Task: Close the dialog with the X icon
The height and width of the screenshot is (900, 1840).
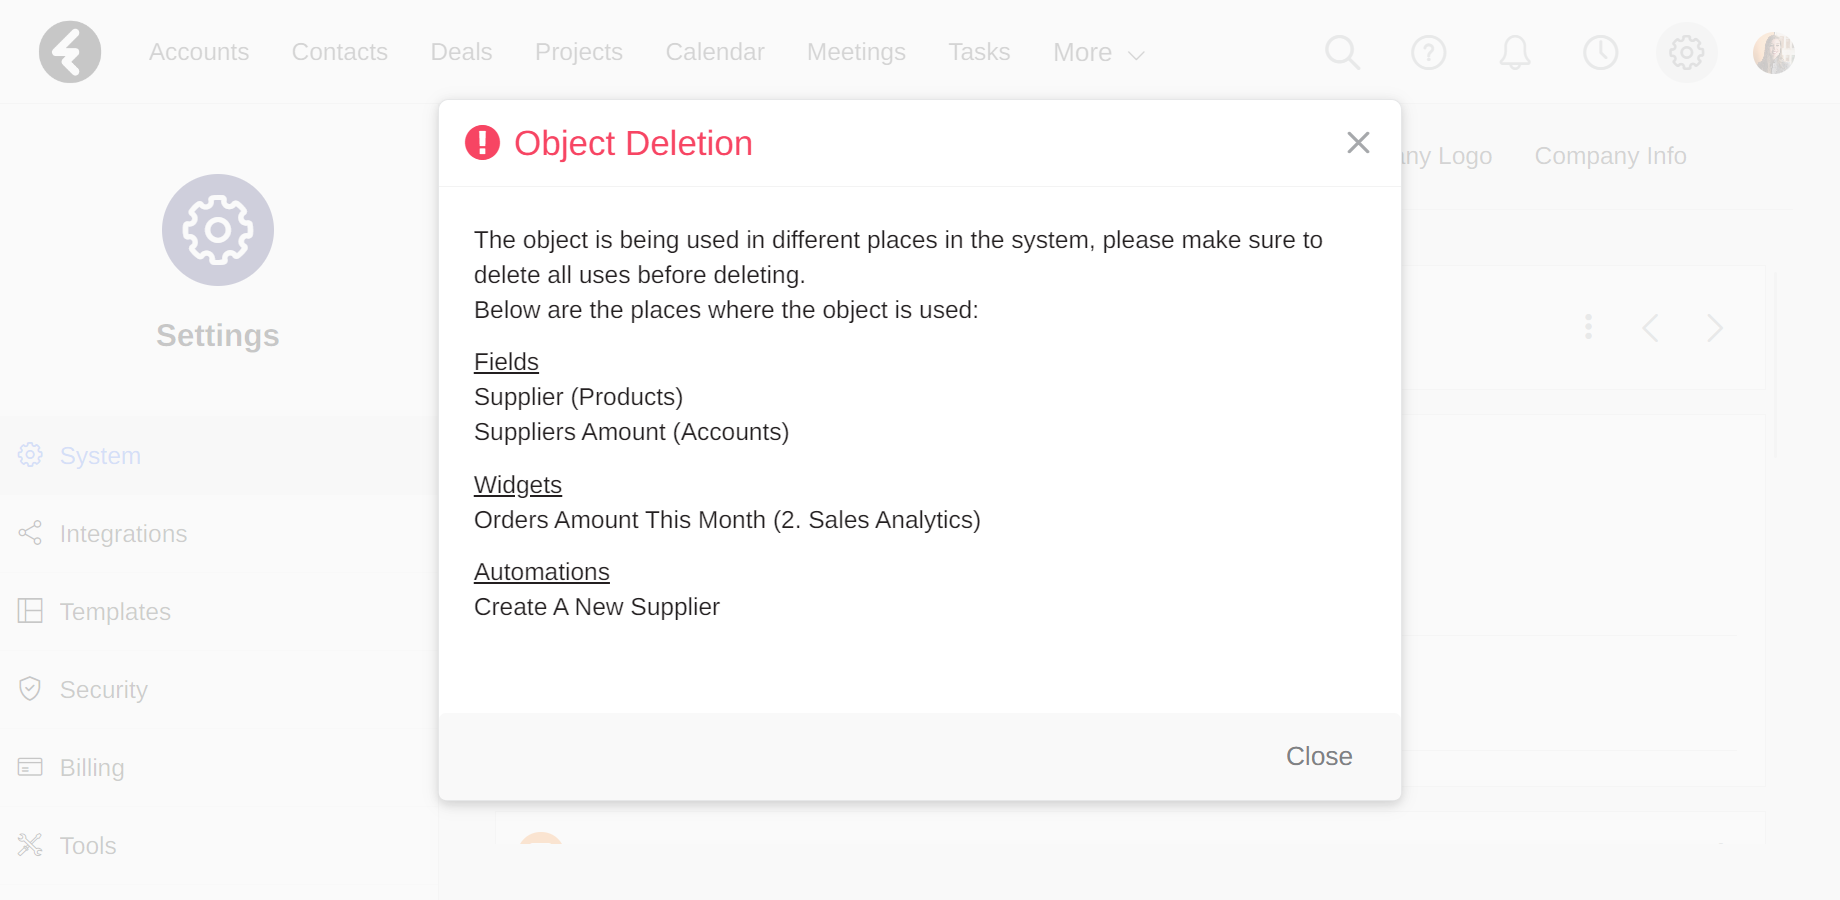Action: [x=1358, y=143]
